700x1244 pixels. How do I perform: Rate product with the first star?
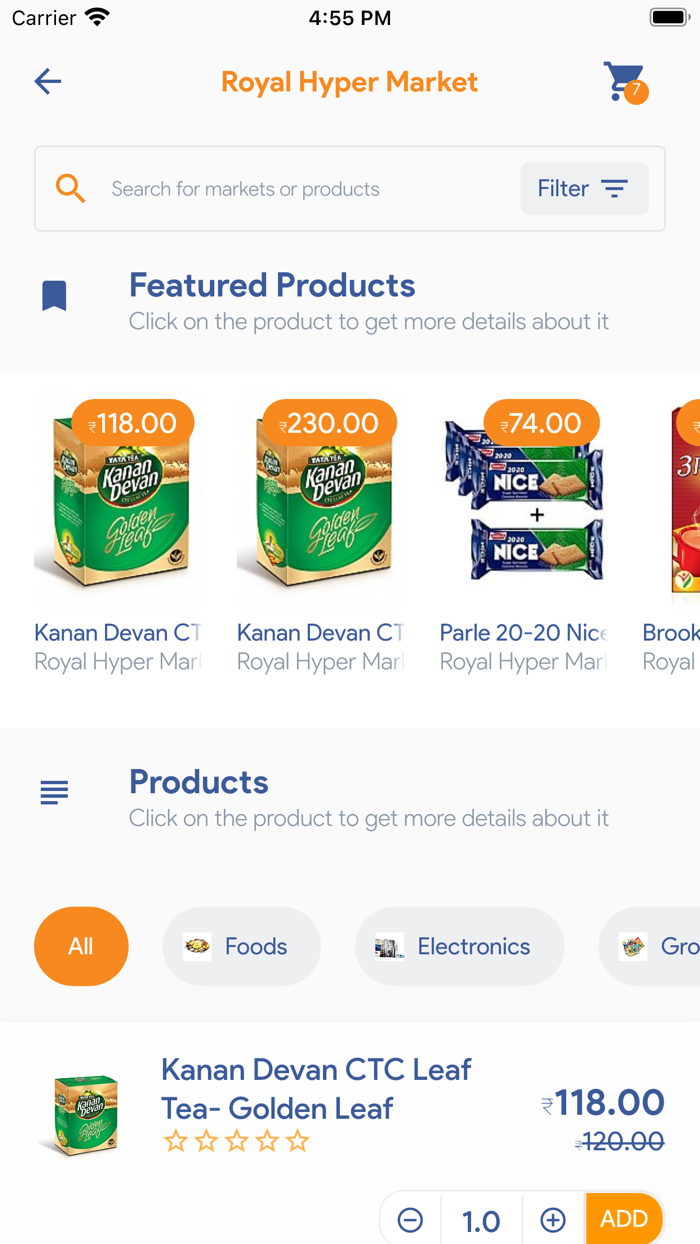pyautogui.click(x=175, y=1141)
